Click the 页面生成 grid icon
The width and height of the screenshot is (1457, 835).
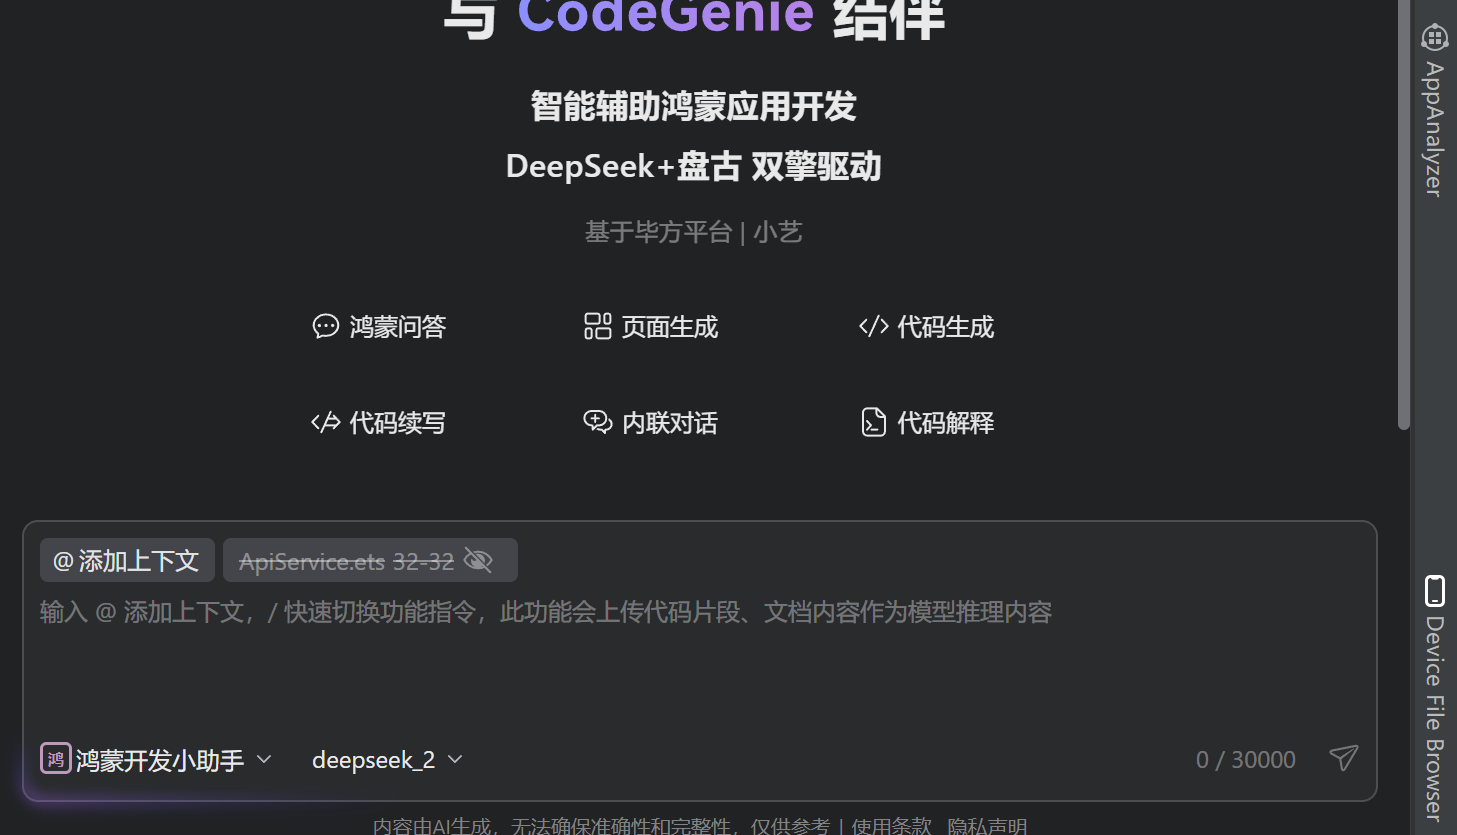tap(598, 326)
